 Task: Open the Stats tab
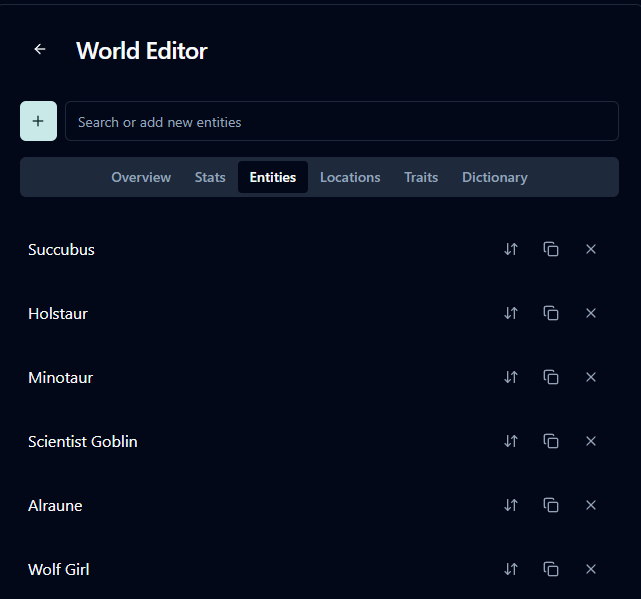tap(210, 177)
